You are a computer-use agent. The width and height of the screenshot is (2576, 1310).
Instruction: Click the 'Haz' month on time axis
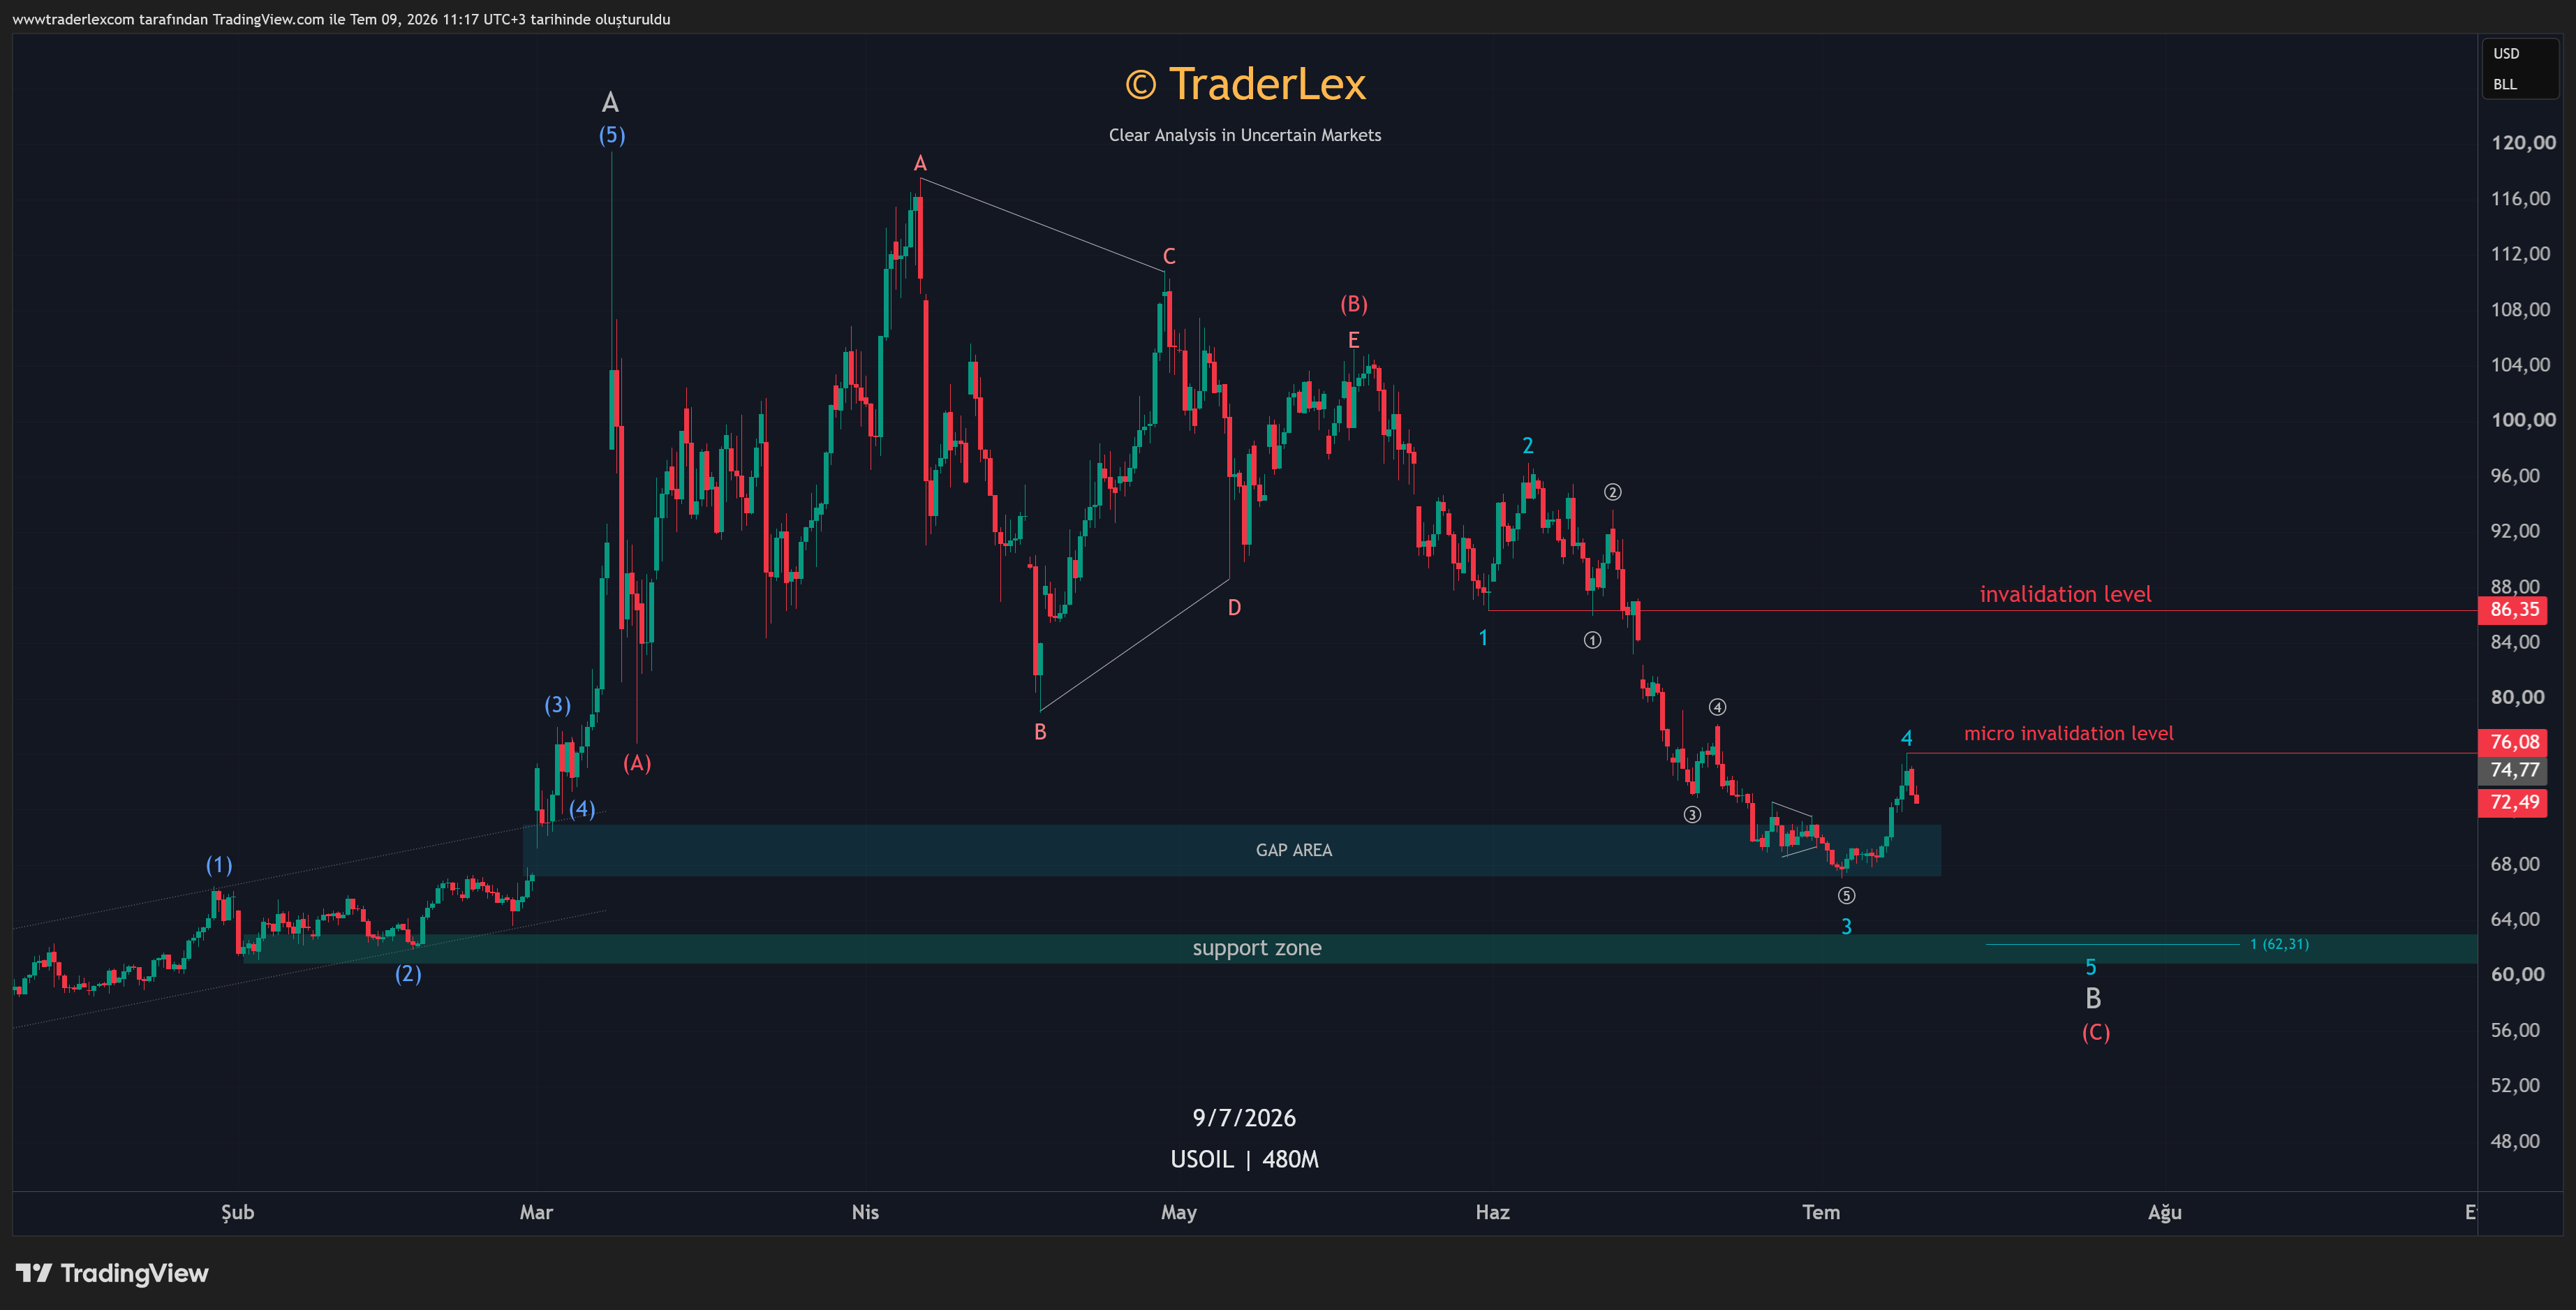click(x=1492, y=1212)
